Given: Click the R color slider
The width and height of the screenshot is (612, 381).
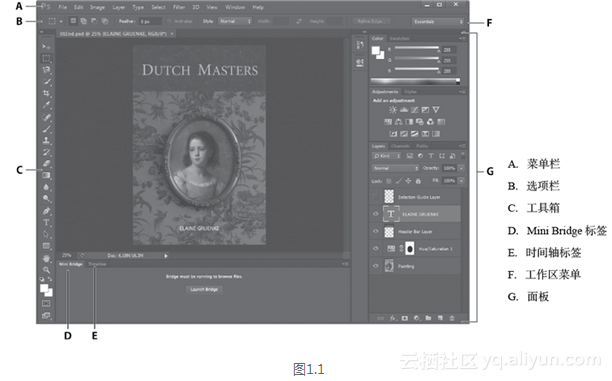Looking at the screenshot, I should pyautogui.click(x=416, y=48).
